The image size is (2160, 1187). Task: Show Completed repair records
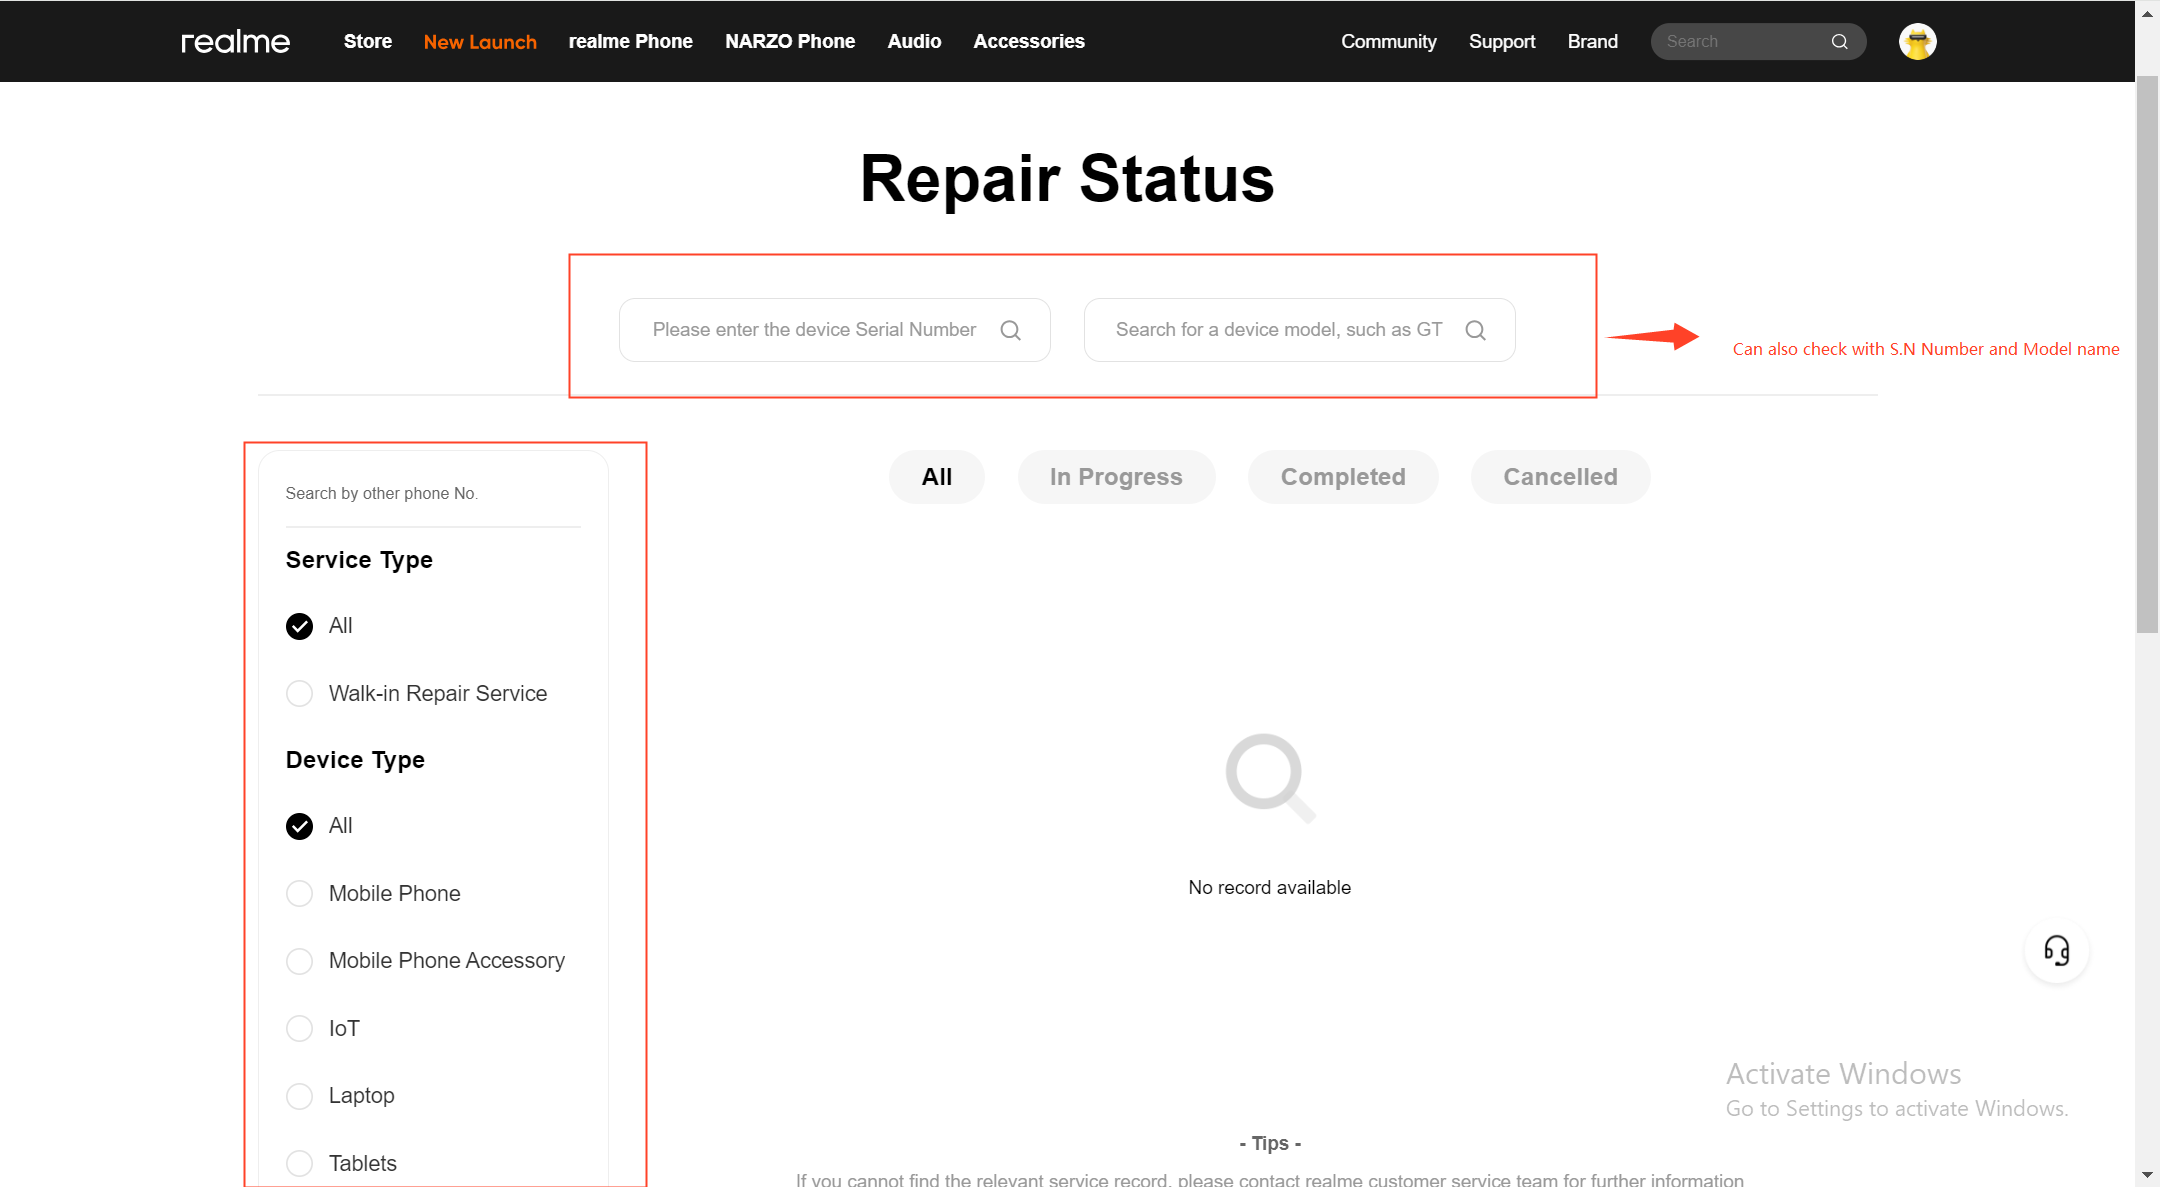point(1342,477)
